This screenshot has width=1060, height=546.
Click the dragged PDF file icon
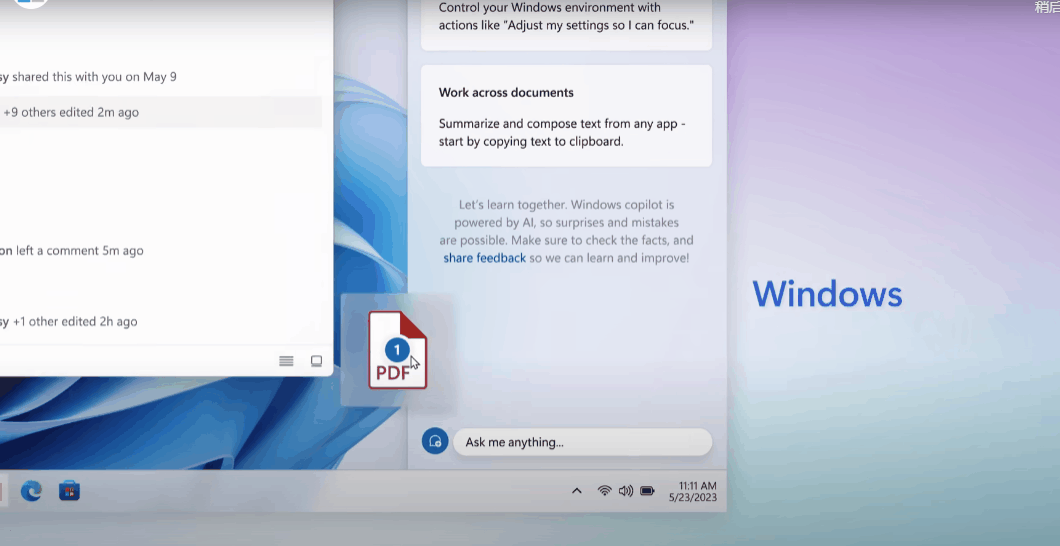(x=398, y=350)
